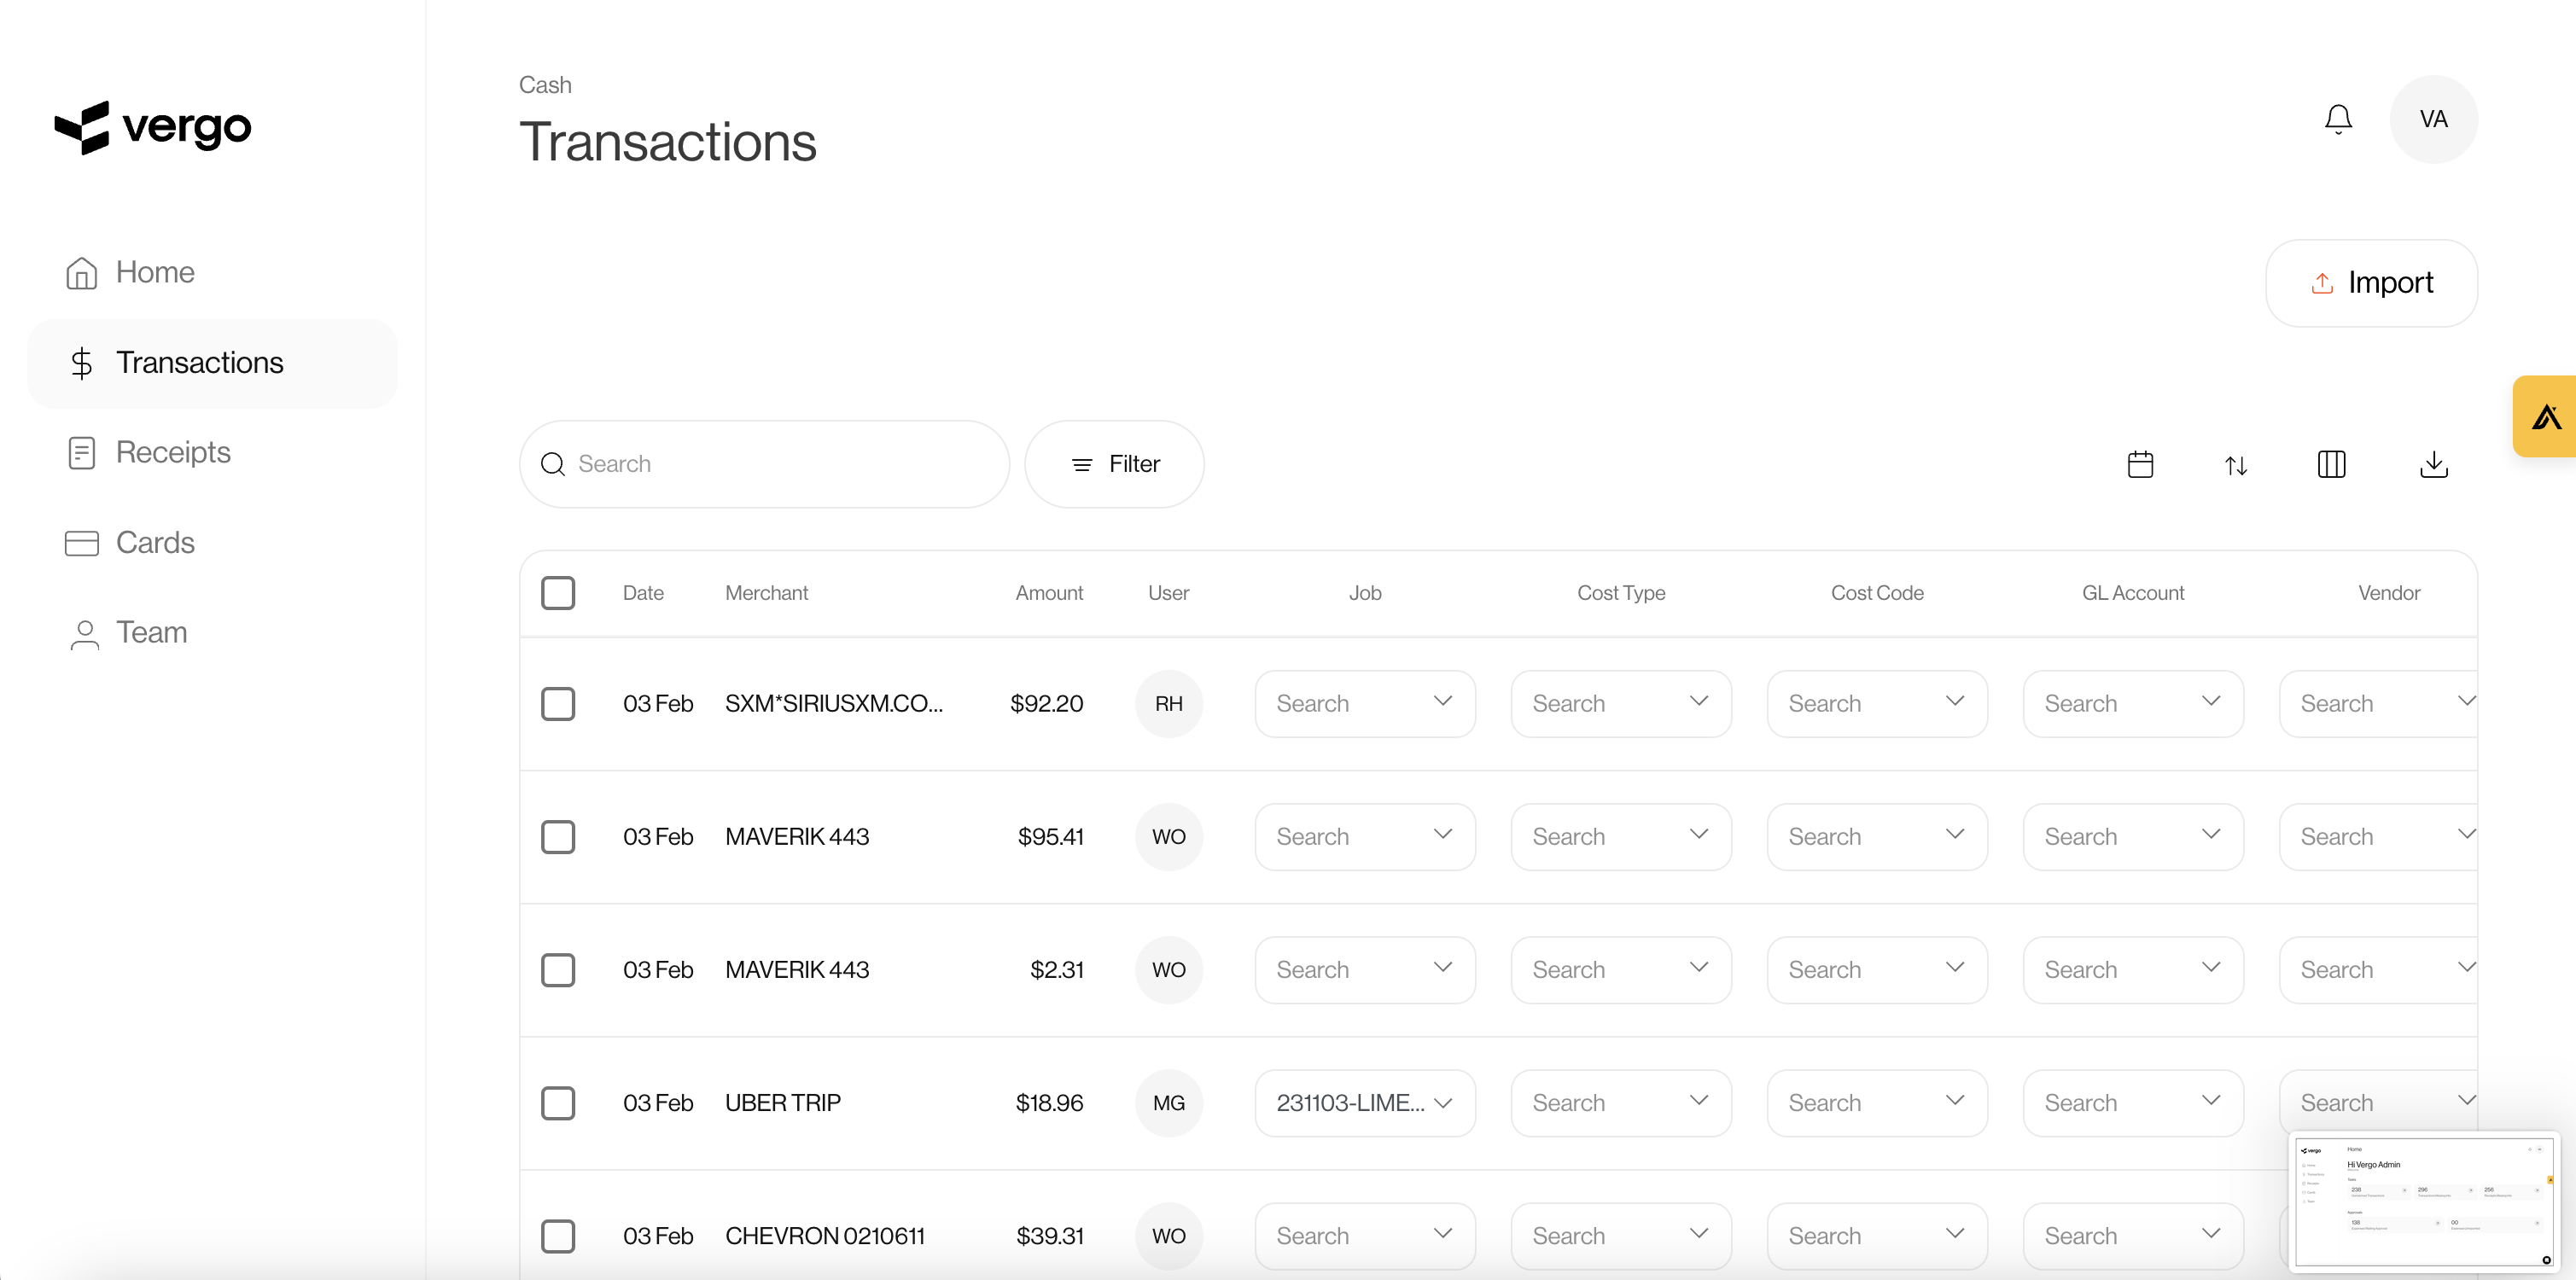
Task: Click the Import button
Action: (x=2371, y=282)
